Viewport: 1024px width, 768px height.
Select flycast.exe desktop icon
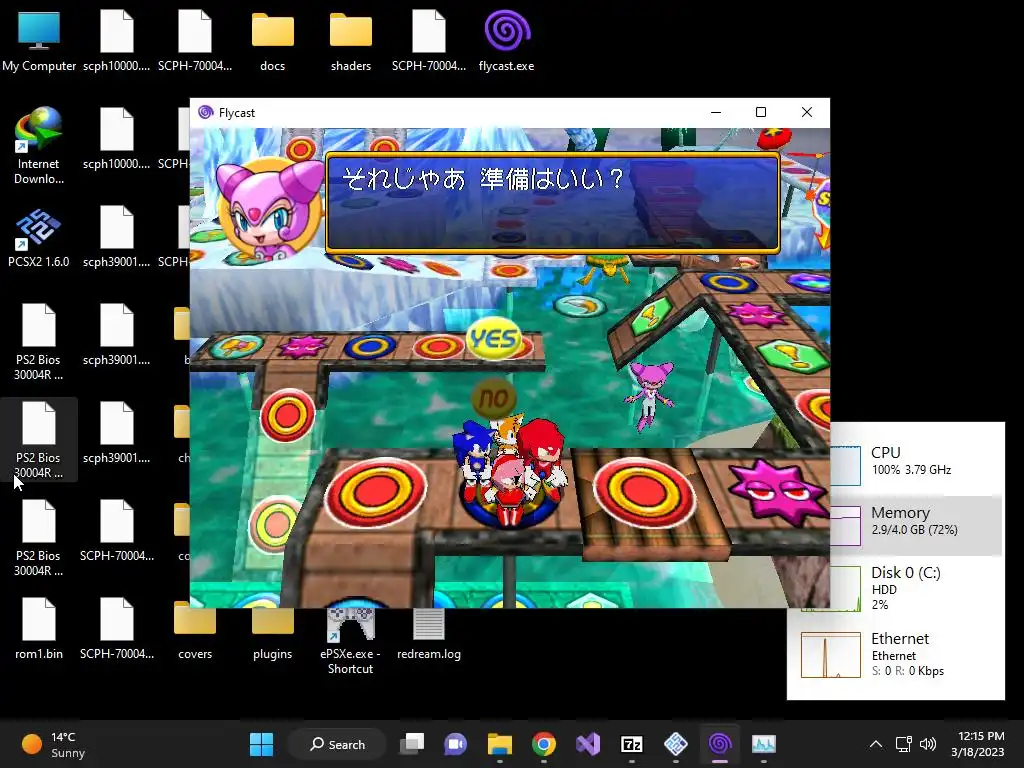click(x=506, y=41)
